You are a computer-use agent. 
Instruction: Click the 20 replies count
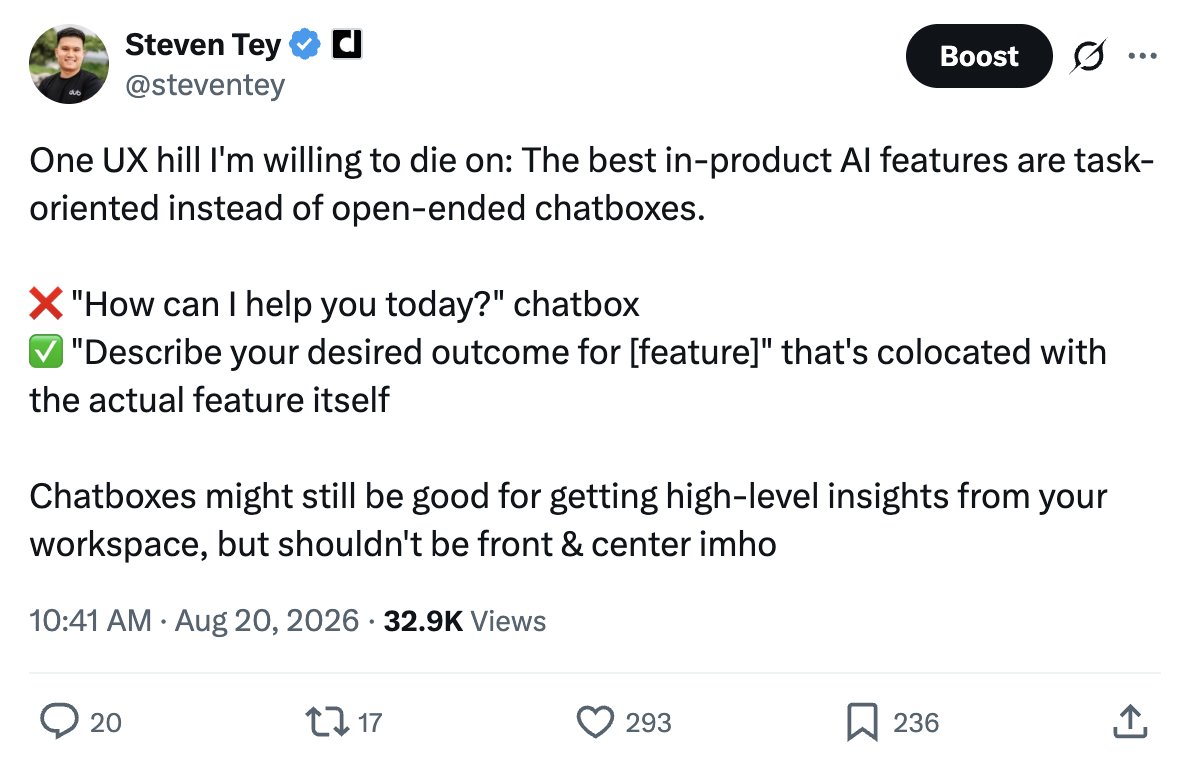[106, 722]
